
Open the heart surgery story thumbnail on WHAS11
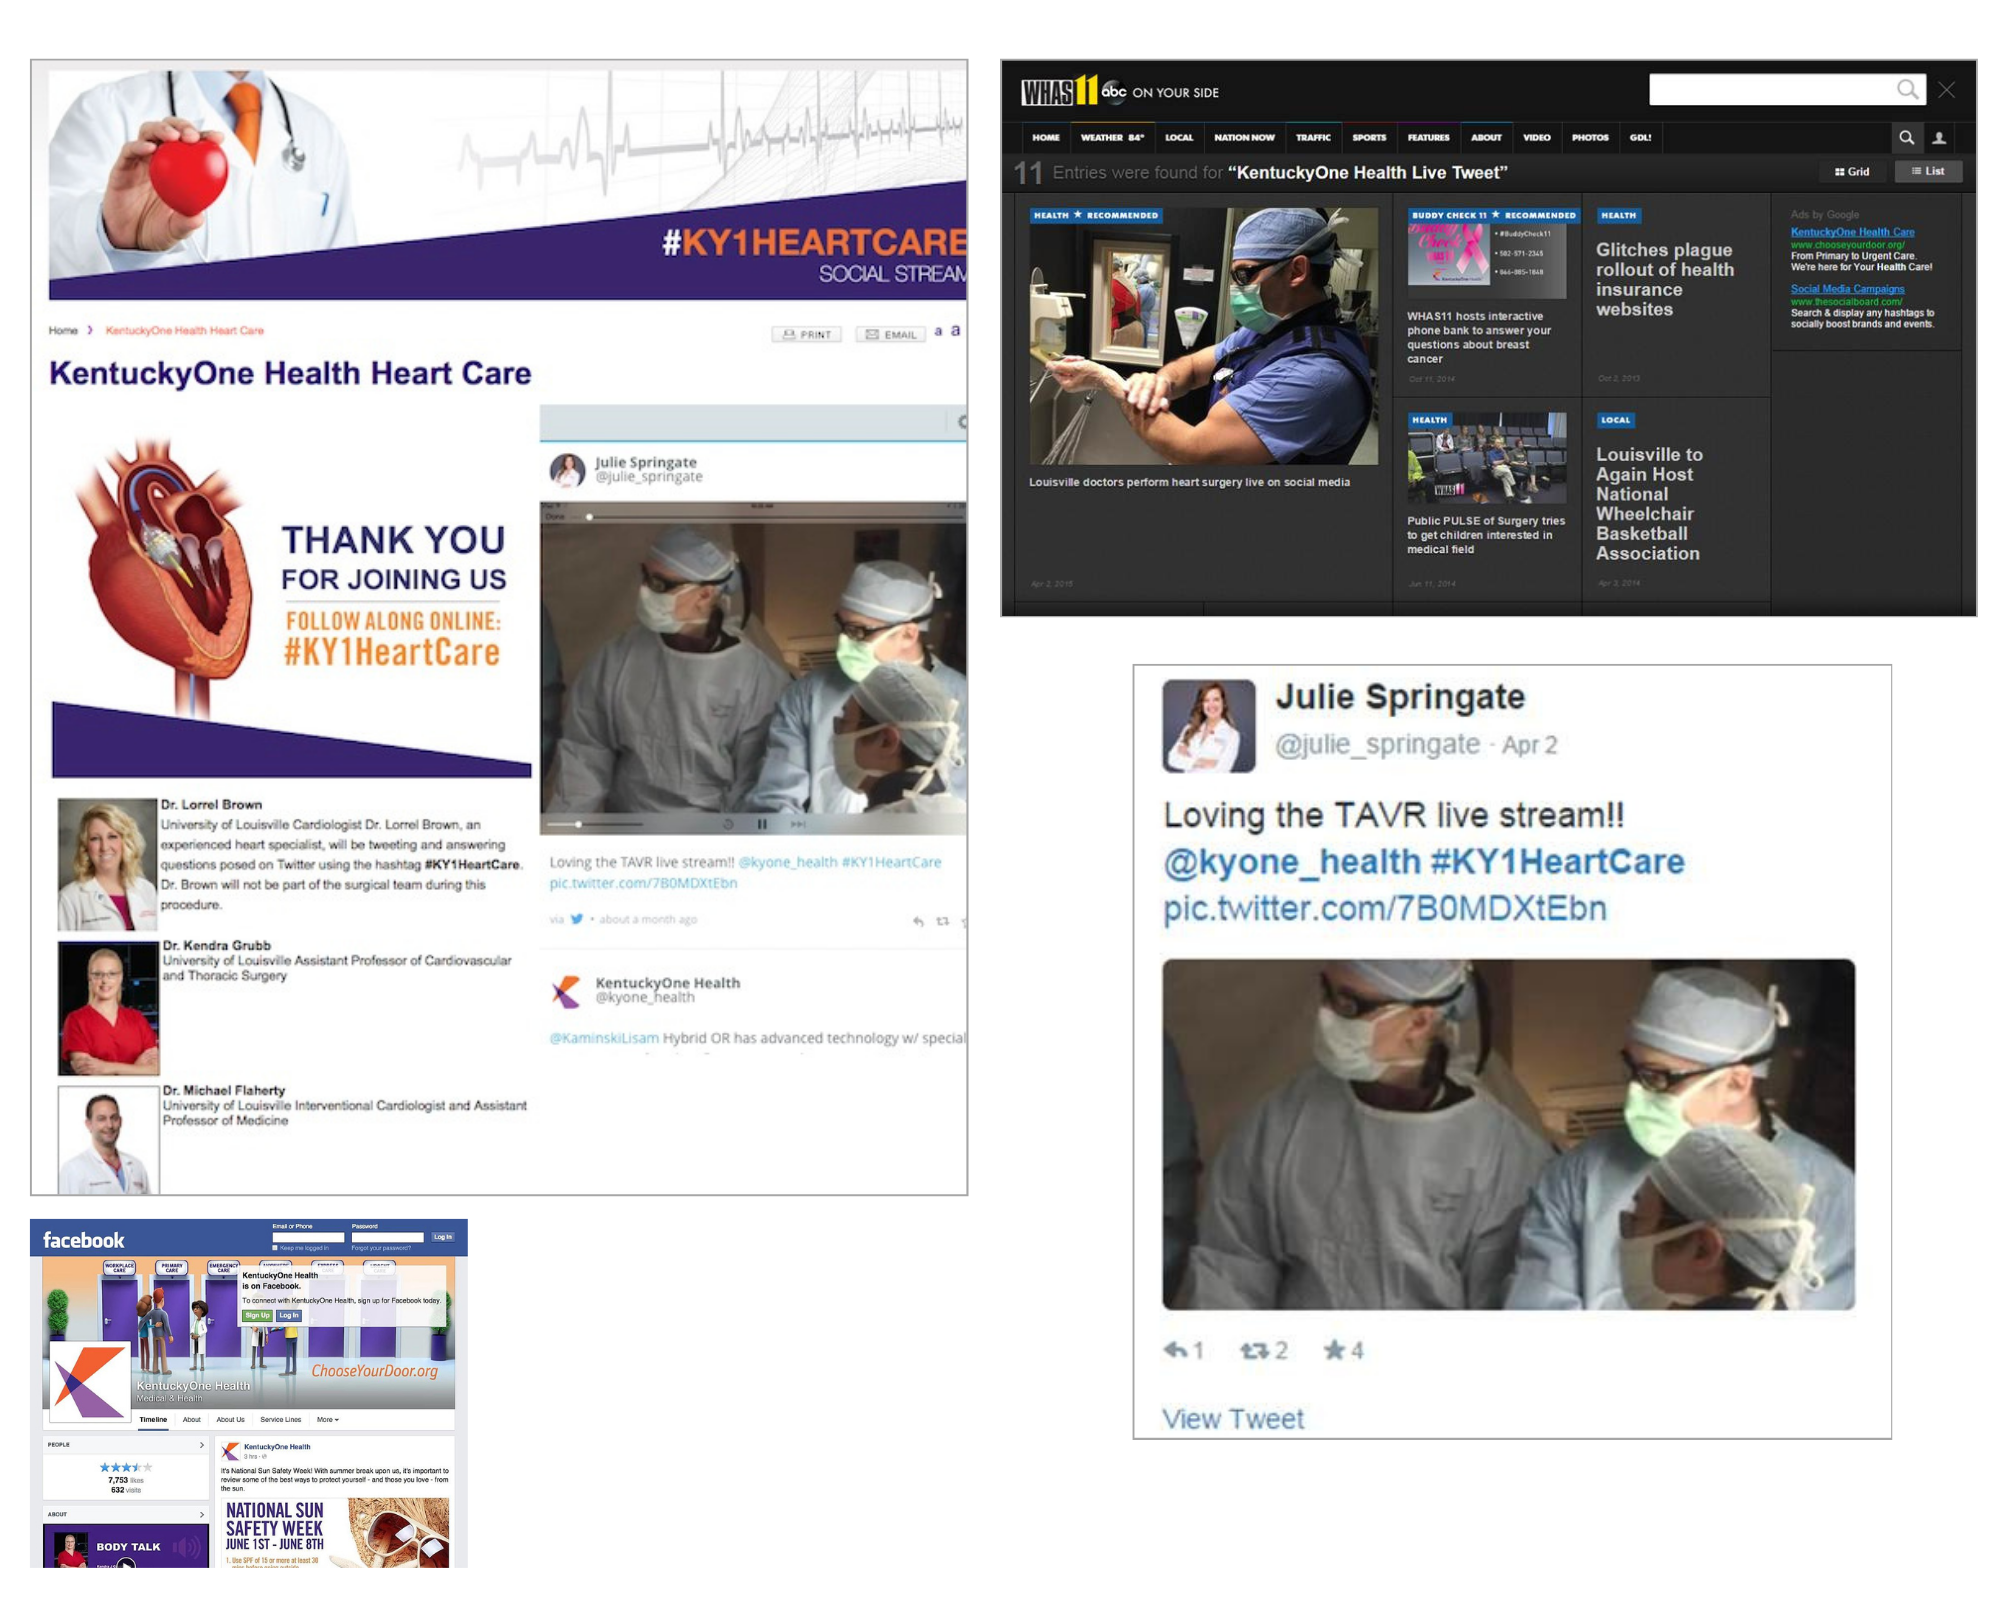coord(1203,336)
